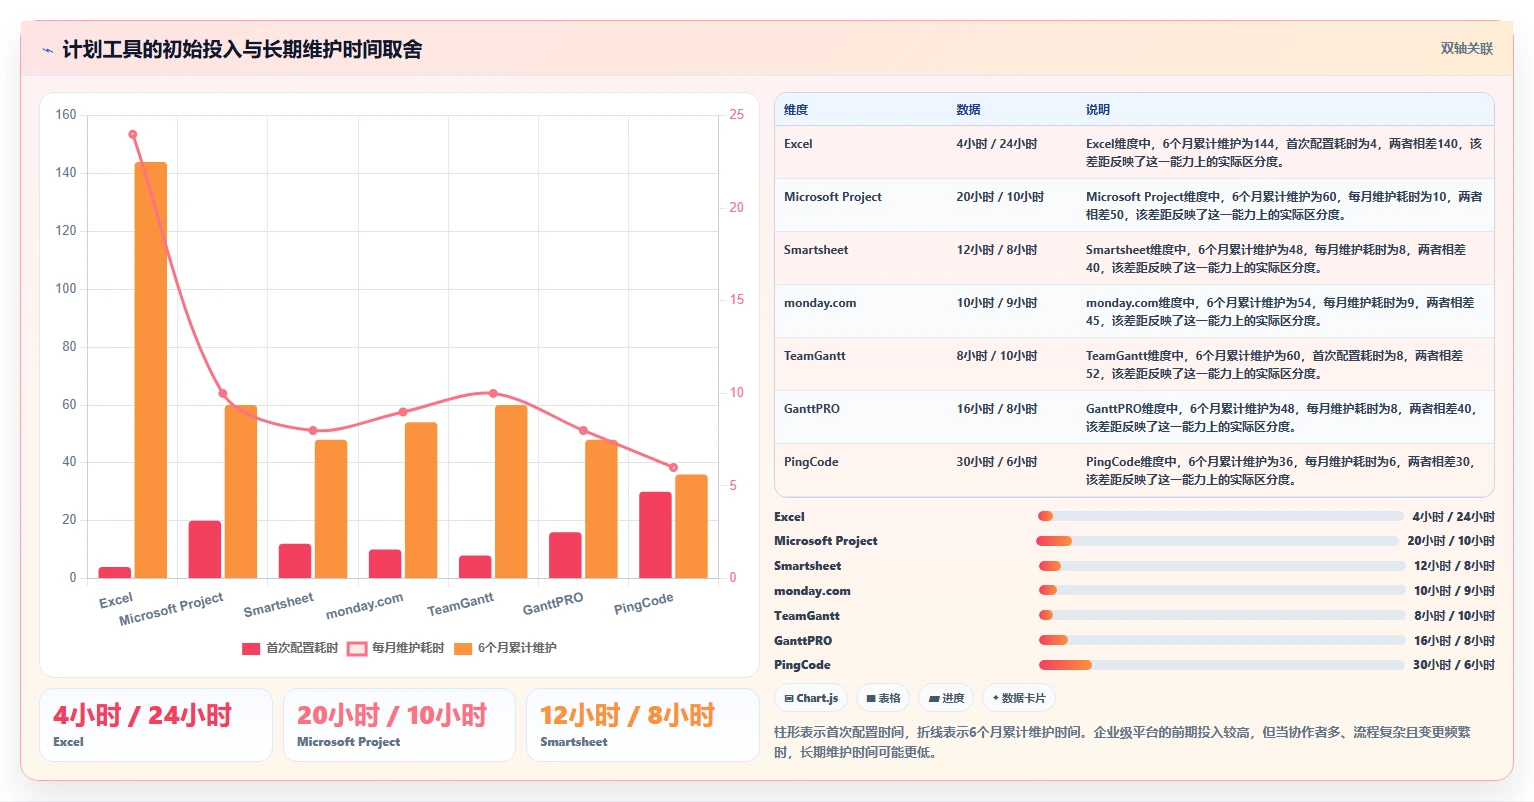Click the Chart.js chip
Image resolution: width=1534 pixels, height=802 pixels.
coord(812,698)
